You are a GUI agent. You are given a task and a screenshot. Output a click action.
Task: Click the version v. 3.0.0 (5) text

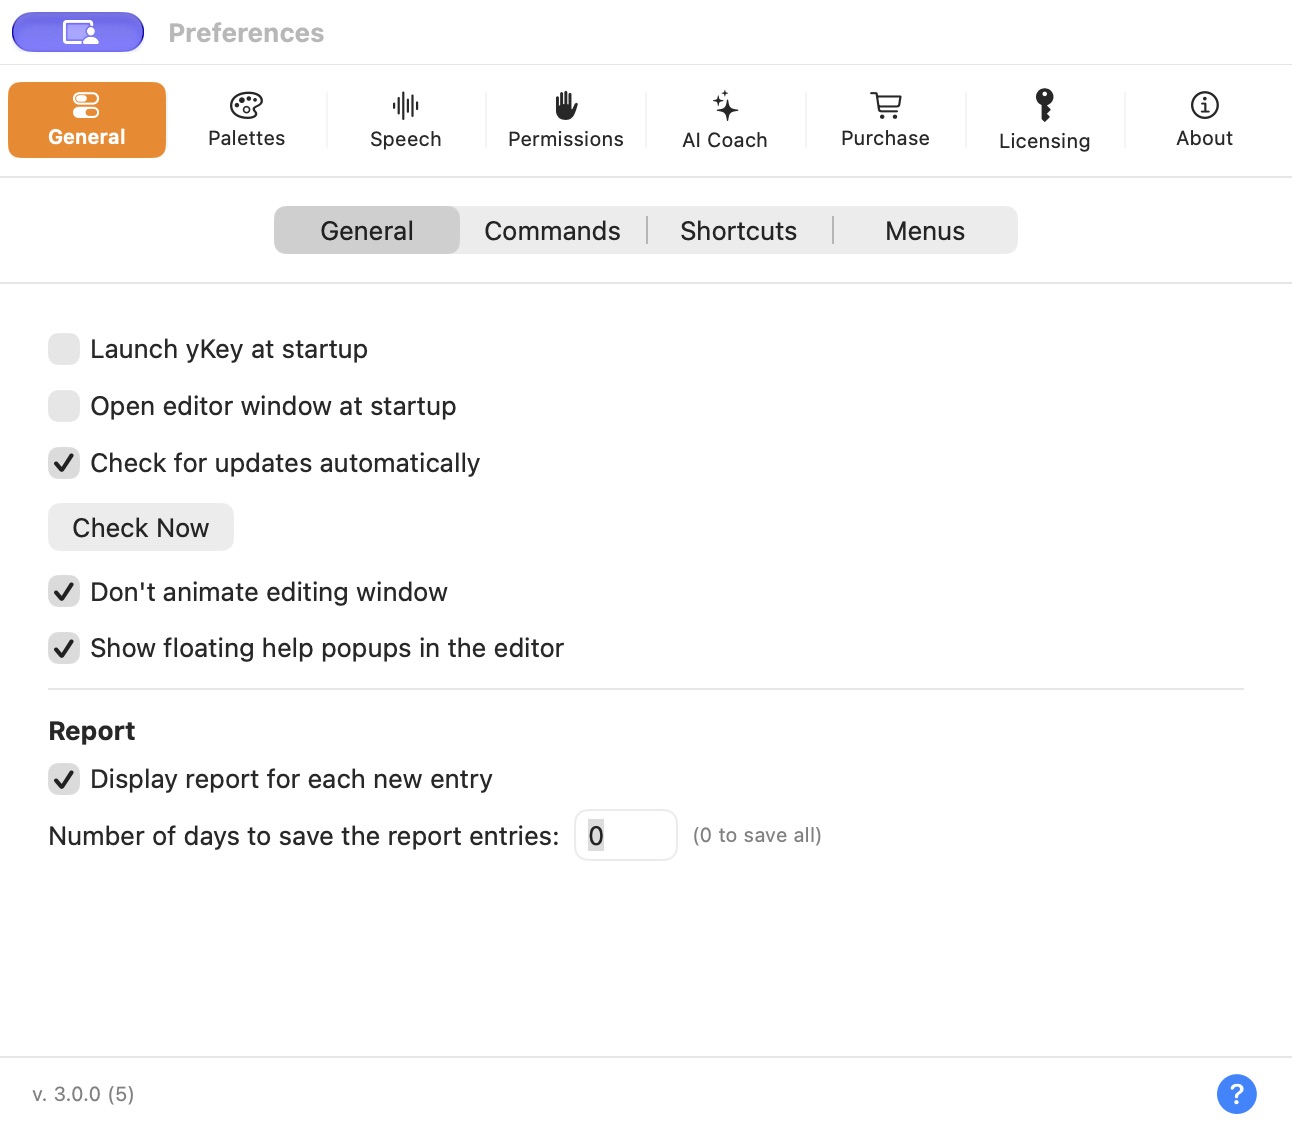[83, 1094]
